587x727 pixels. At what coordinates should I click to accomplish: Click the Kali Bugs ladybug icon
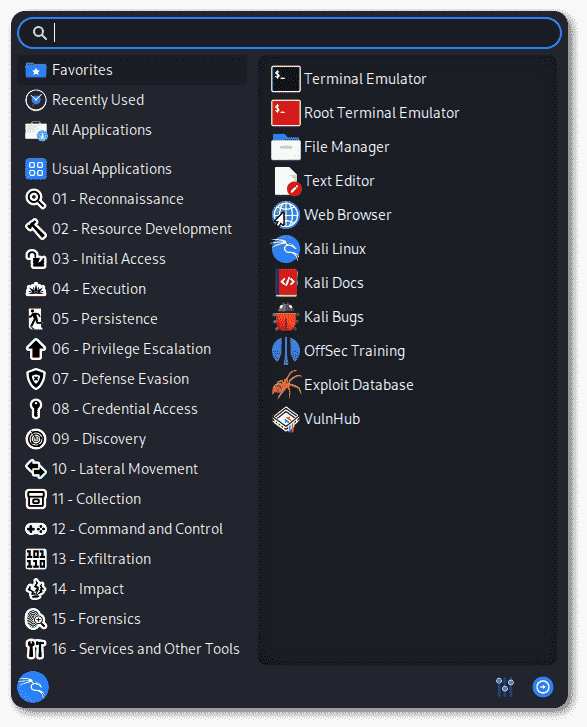tap(286, 317)
